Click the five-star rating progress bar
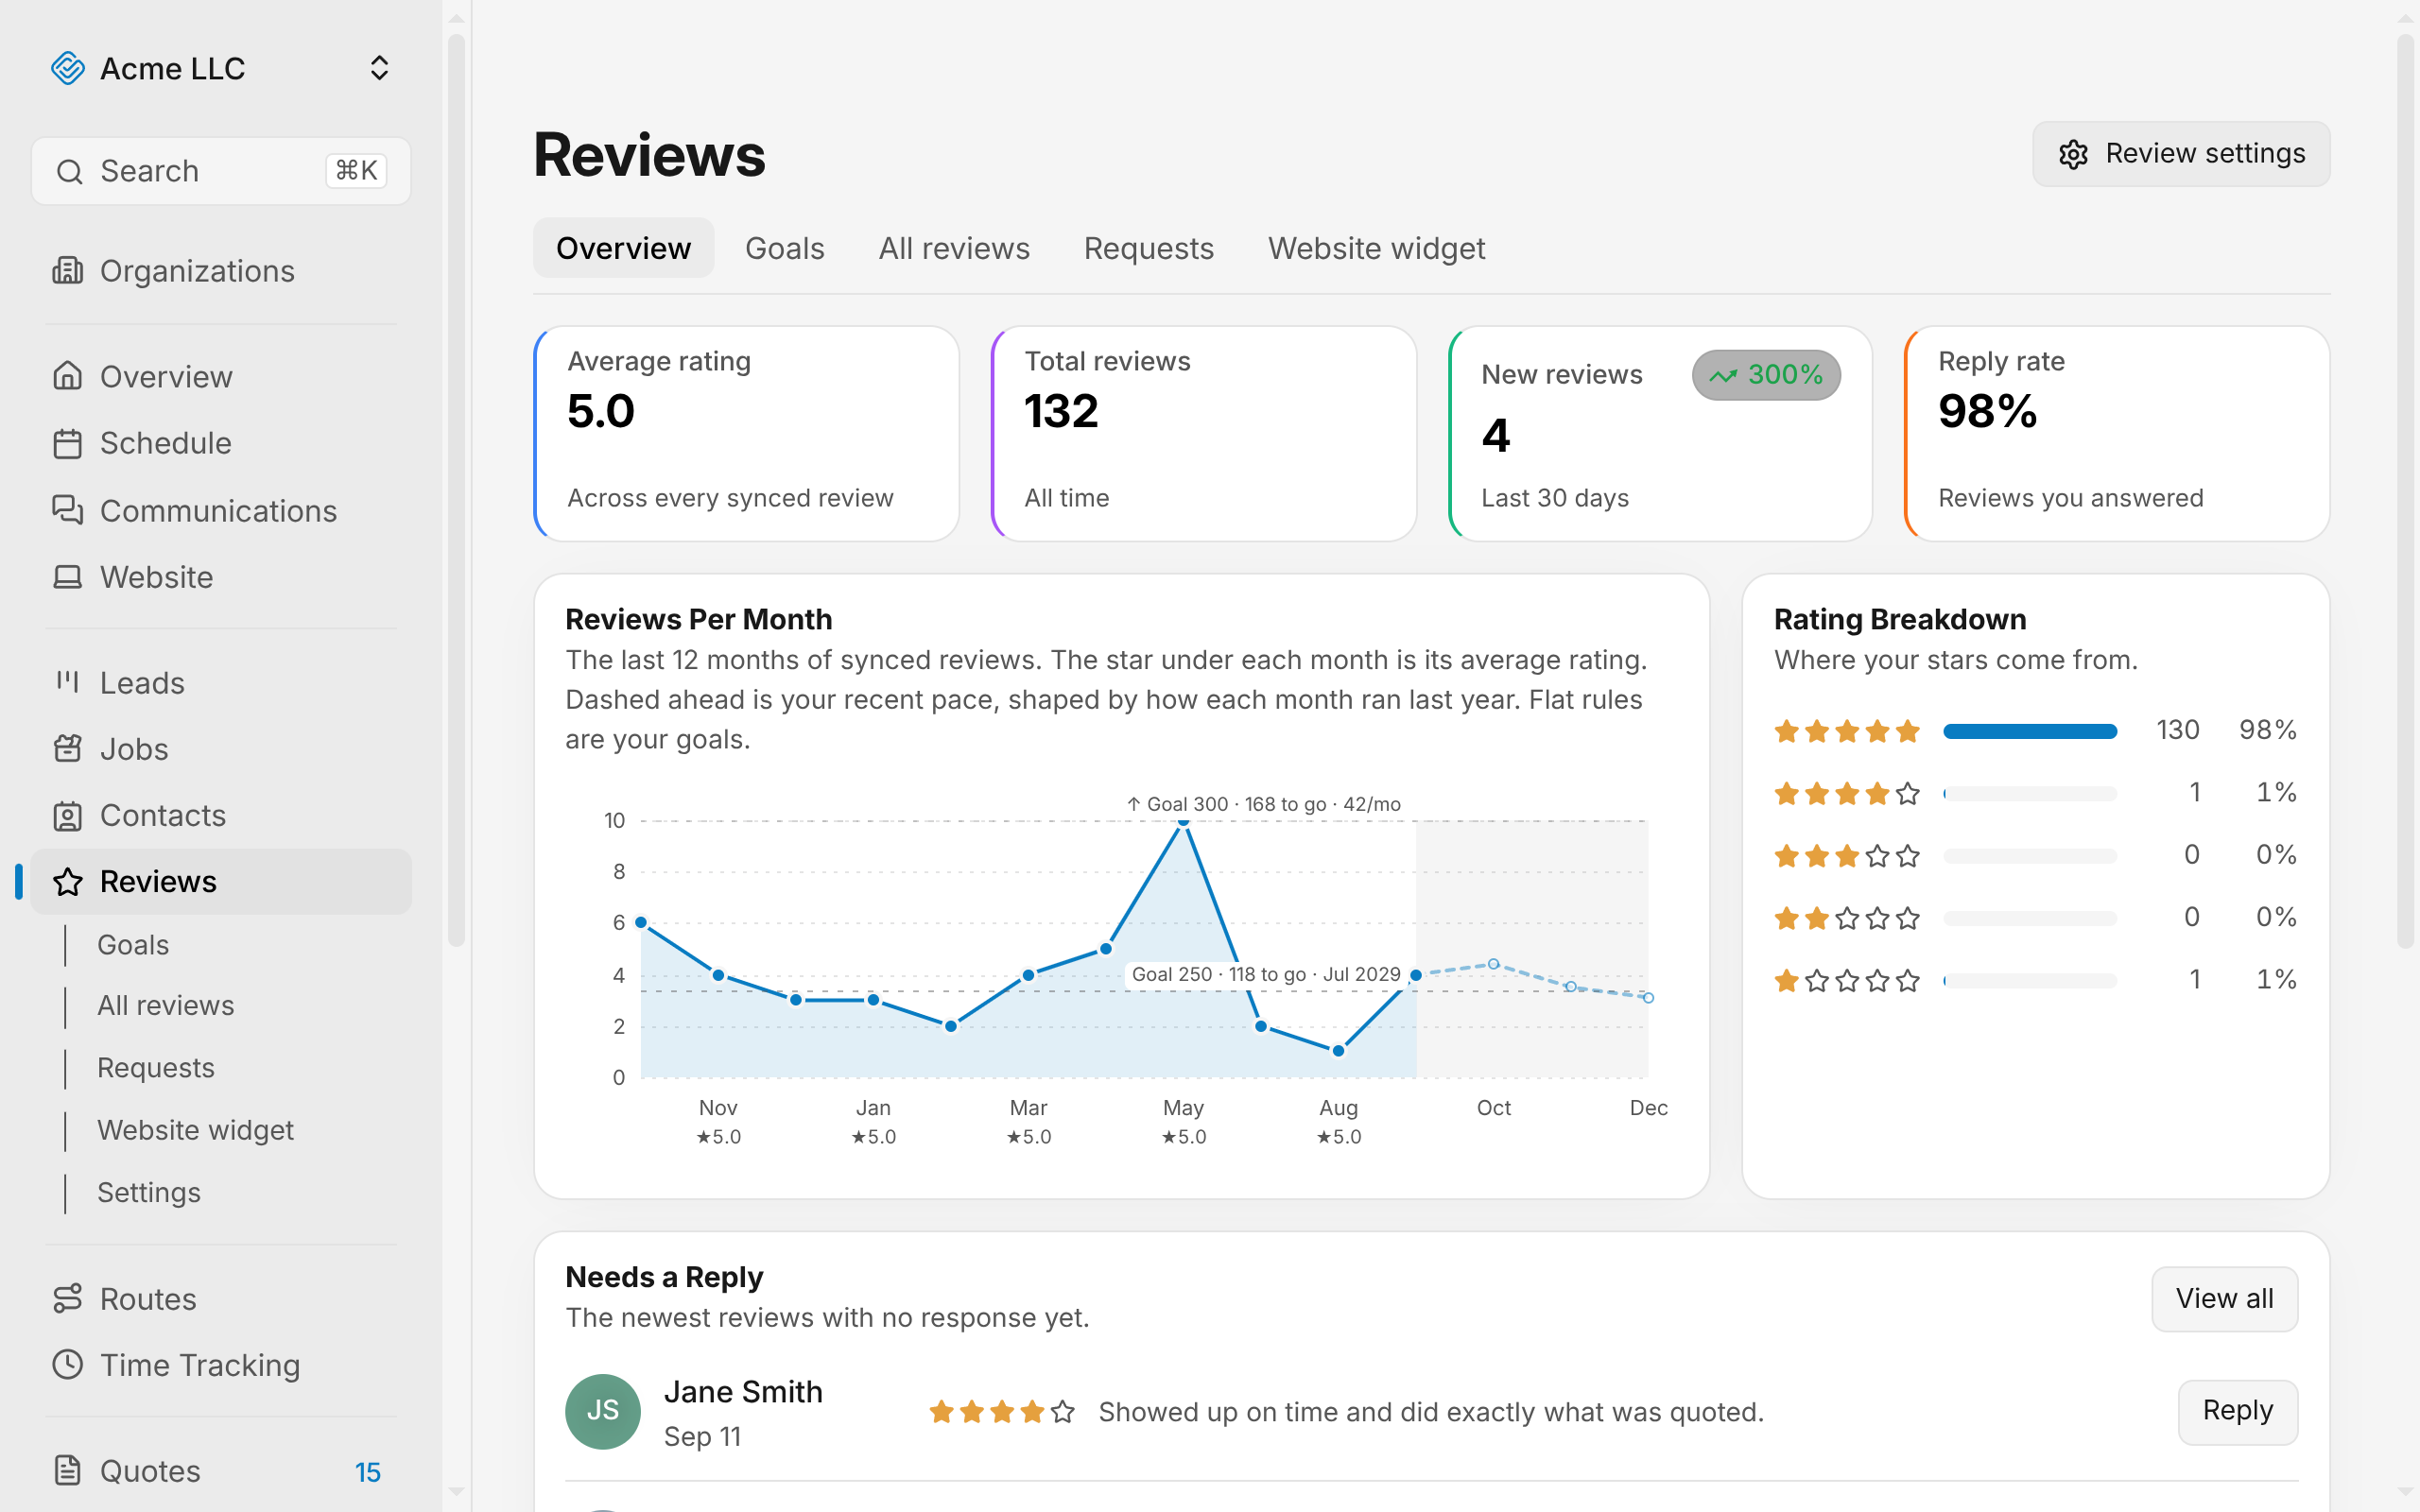Viewport: 2420px width, 1512px height. [2030, 731]
